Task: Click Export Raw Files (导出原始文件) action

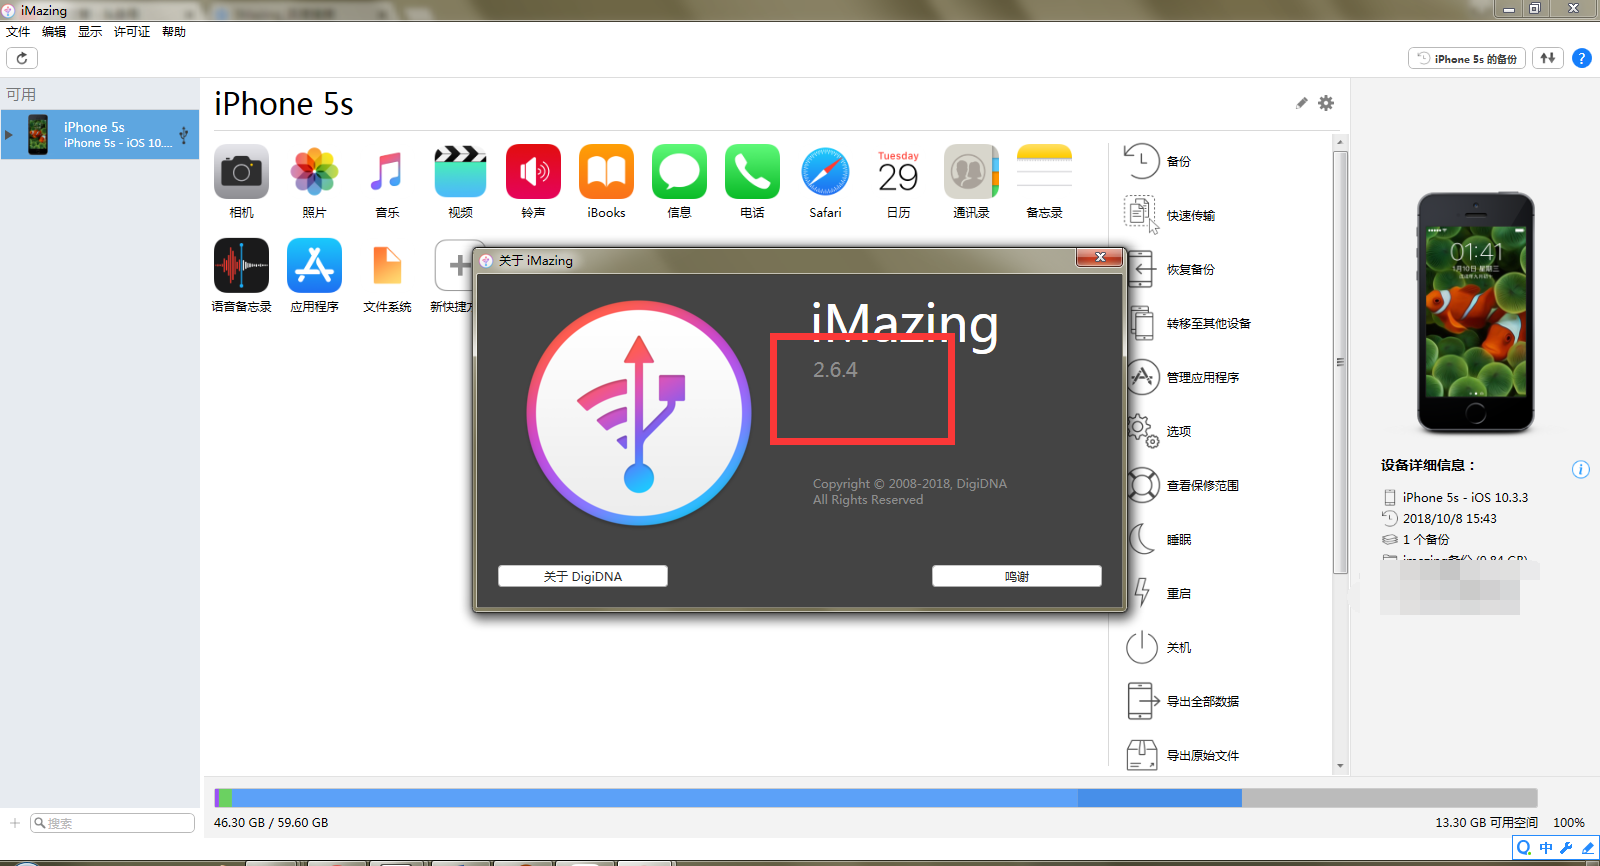Action: pyautogui.click(x=1182, y=755)
